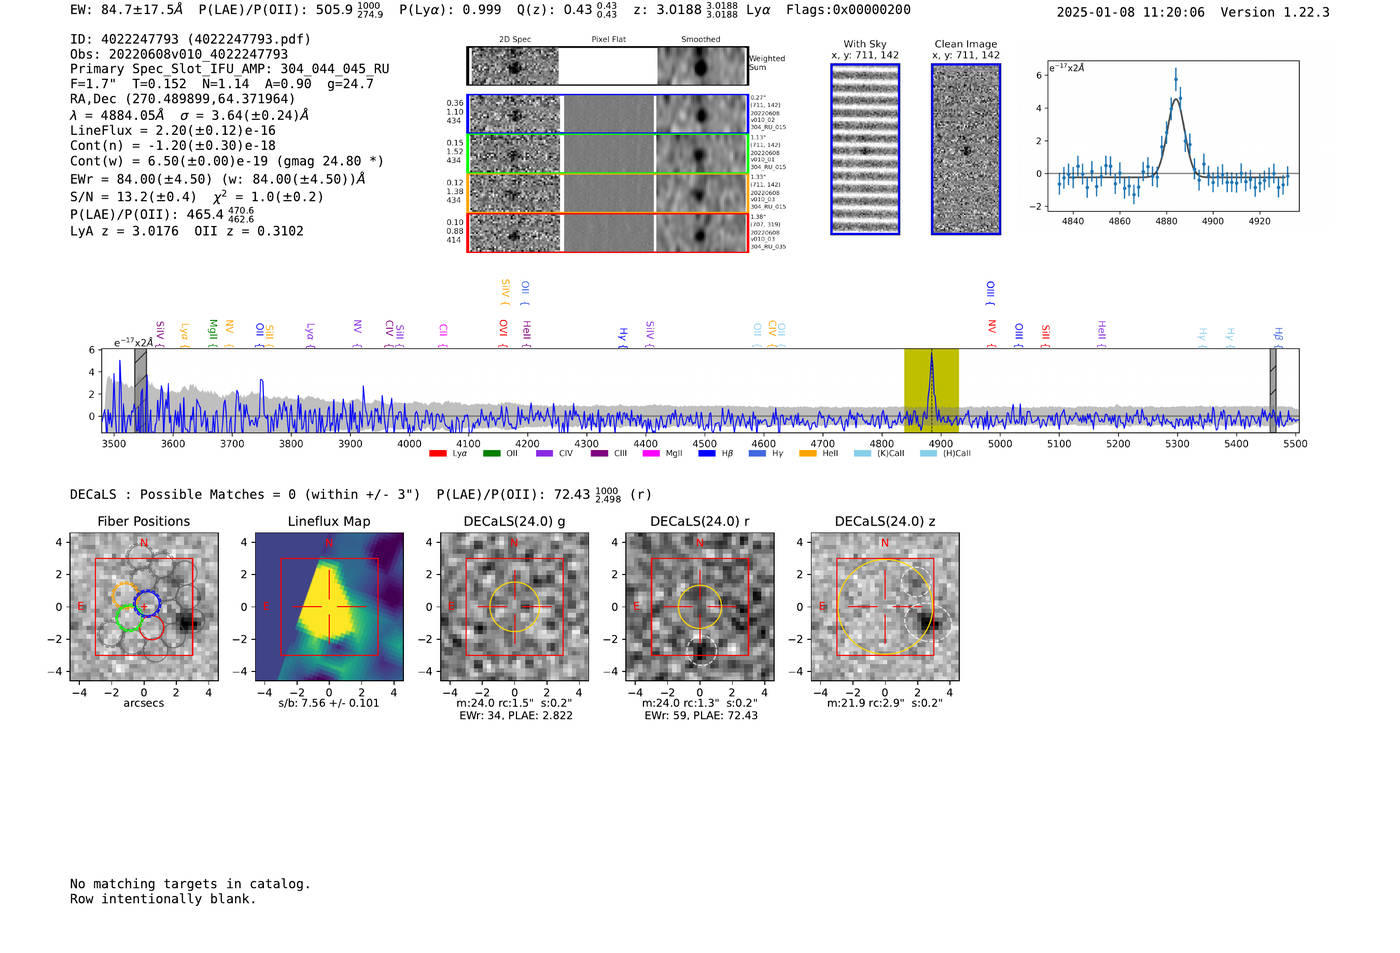Select the magenta MgII legend swatch
1400x953 pixels.
tap(650, 454)
